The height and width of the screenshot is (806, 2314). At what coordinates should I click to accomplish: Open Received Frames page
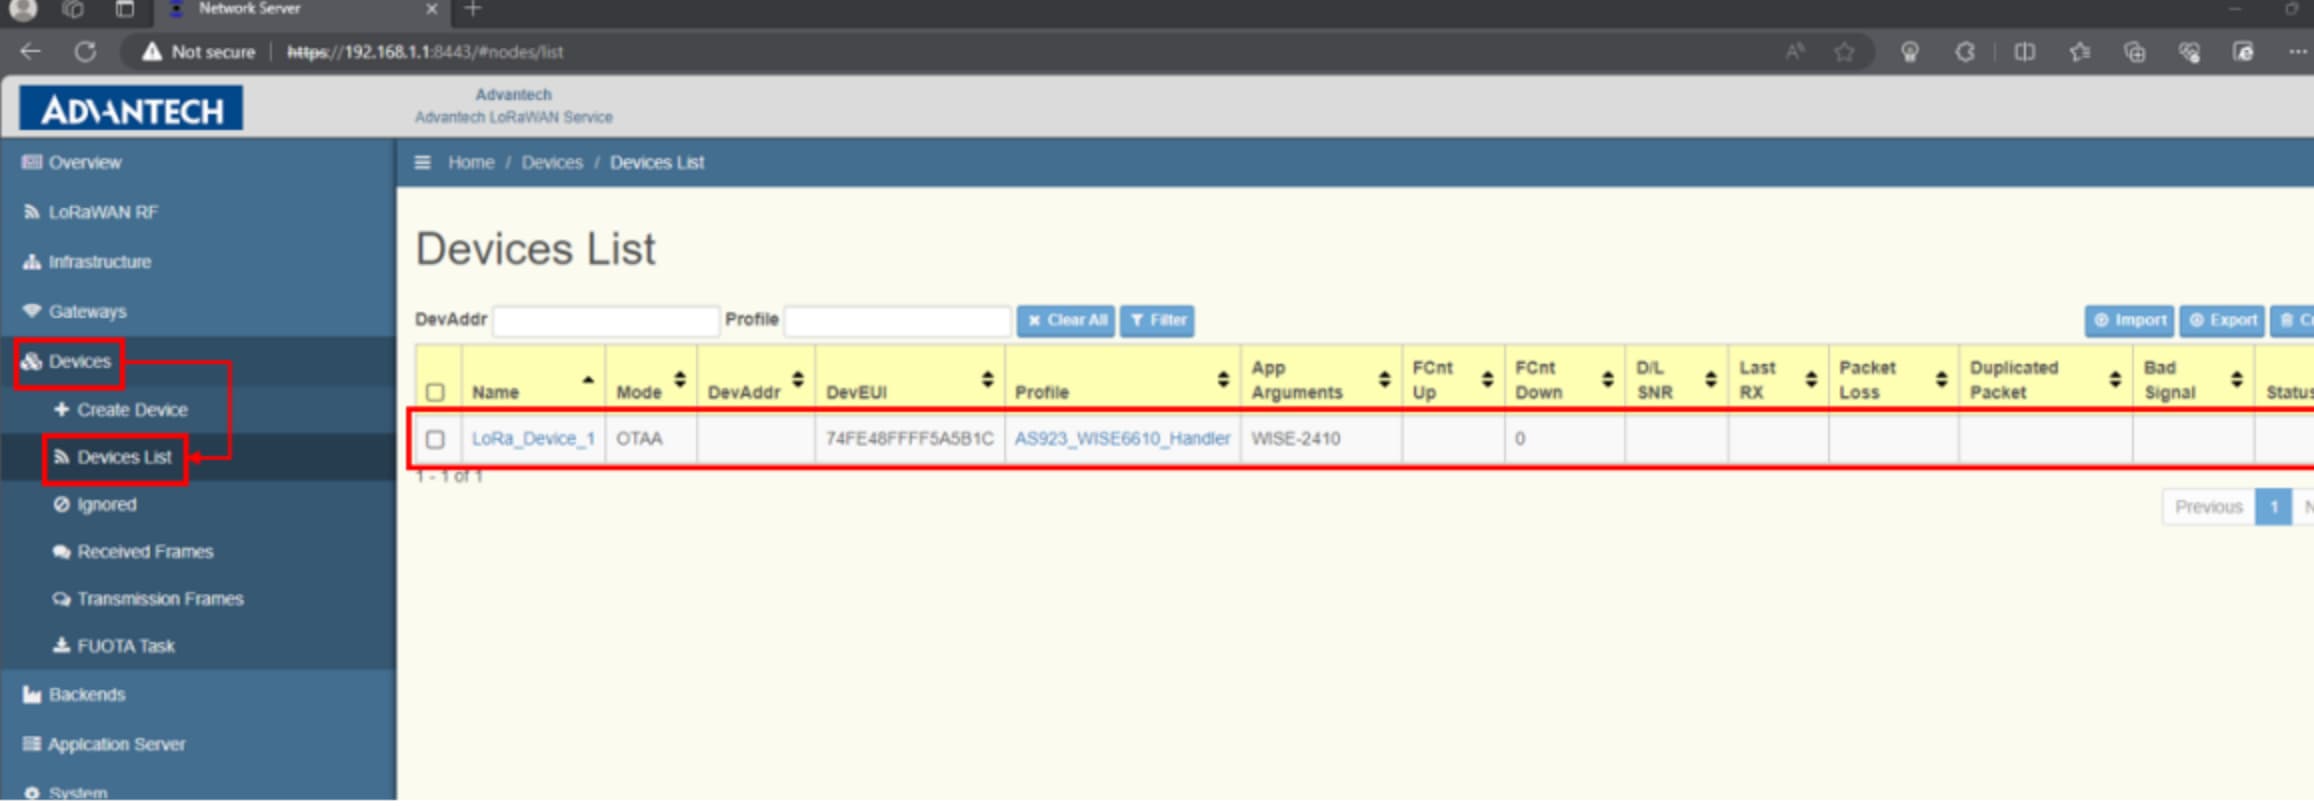pyautogui.click(x=133, y=552)
